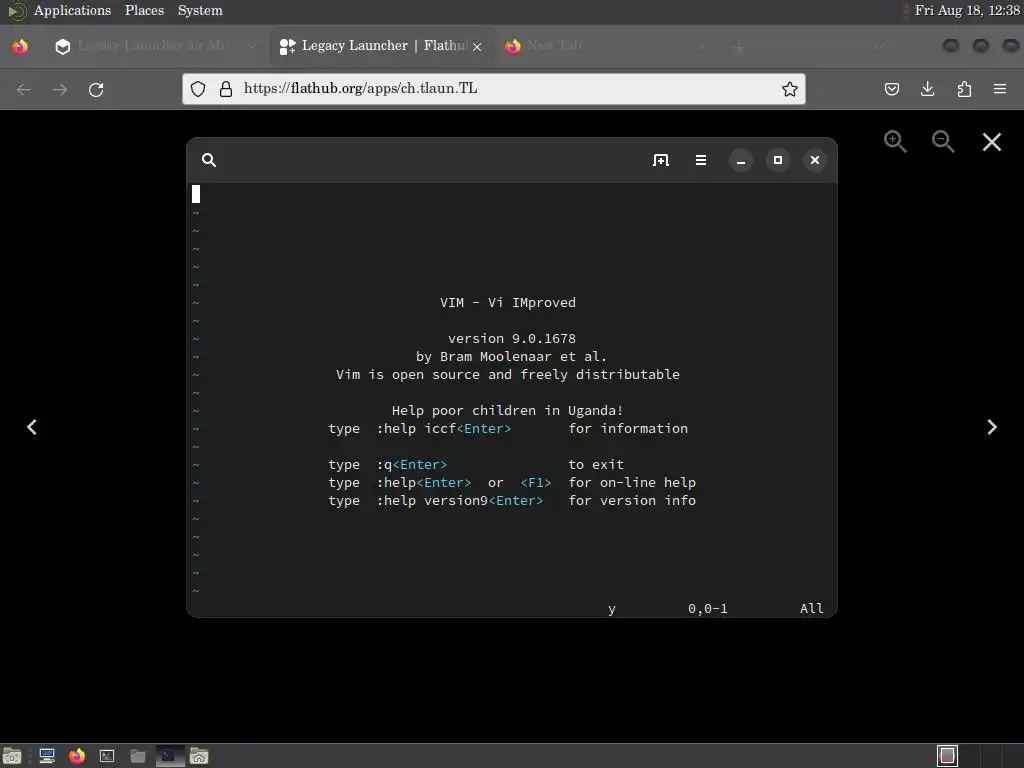
Task: Reload the current Flathub page
Action: click(x=96, y=89)
